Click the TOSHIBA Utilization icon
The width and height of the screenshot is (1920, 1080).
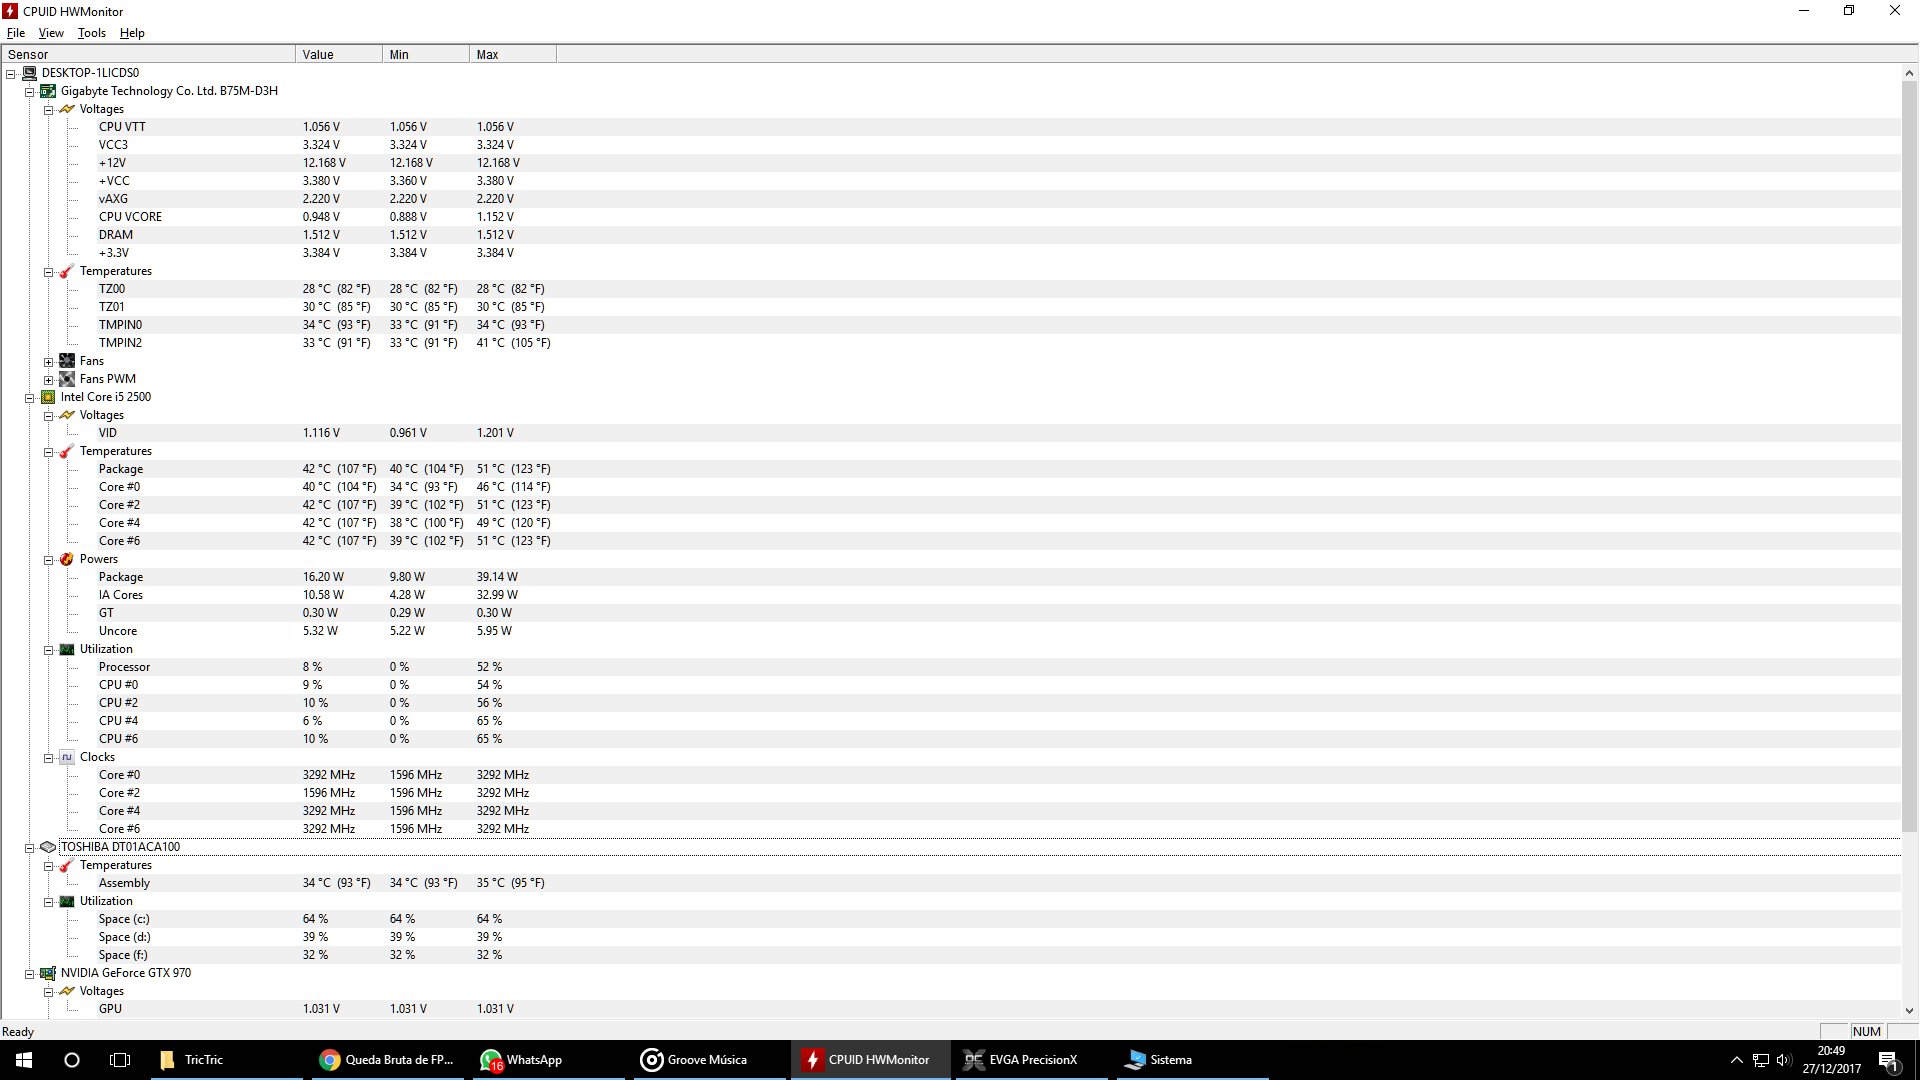67,901
